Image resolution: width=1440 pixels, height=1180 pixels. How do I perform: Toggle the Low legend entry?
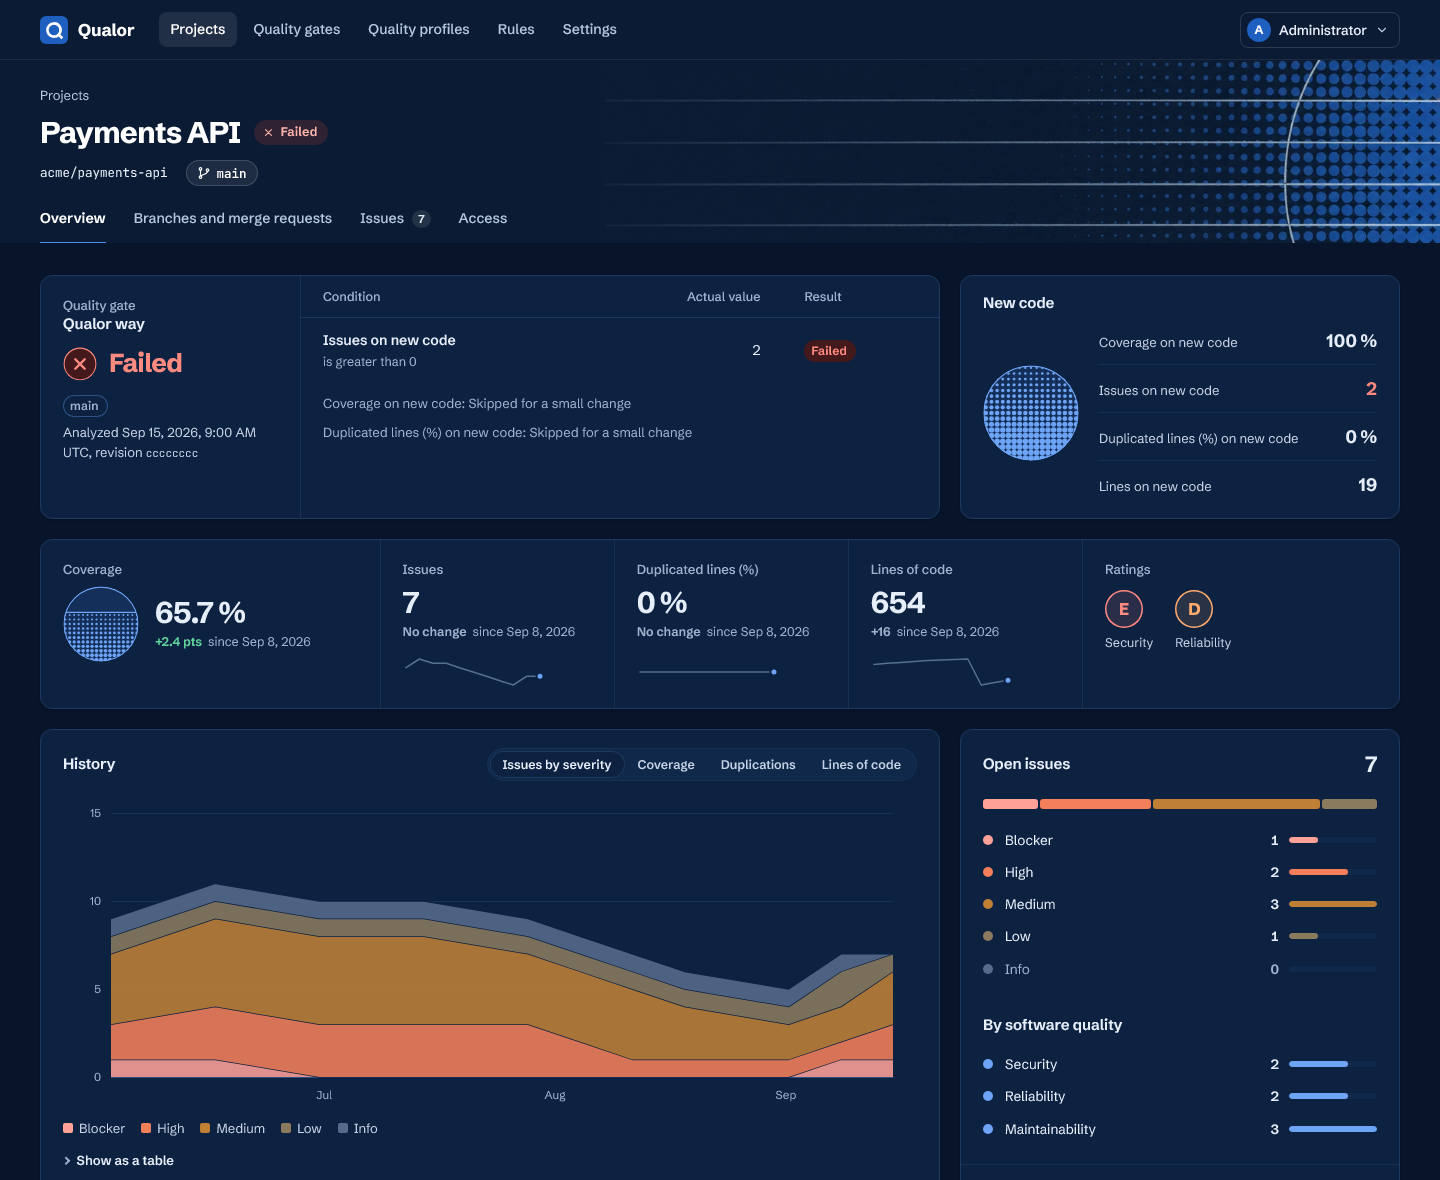pyautogui.click(x=301, y=1128)
